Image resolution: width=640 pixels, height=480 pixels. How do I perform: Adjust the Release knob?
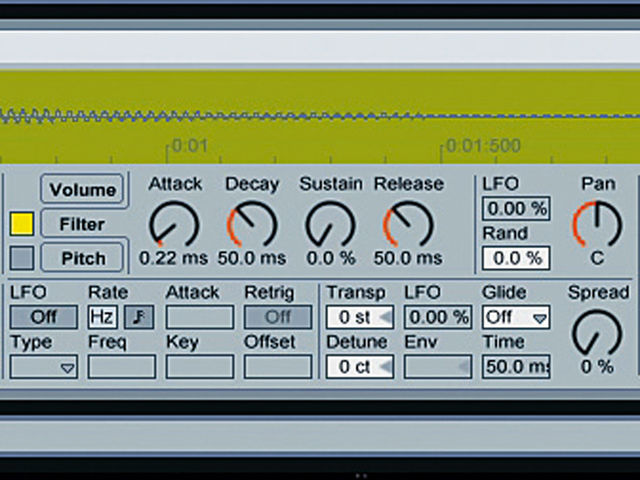[x=408, y=224]
